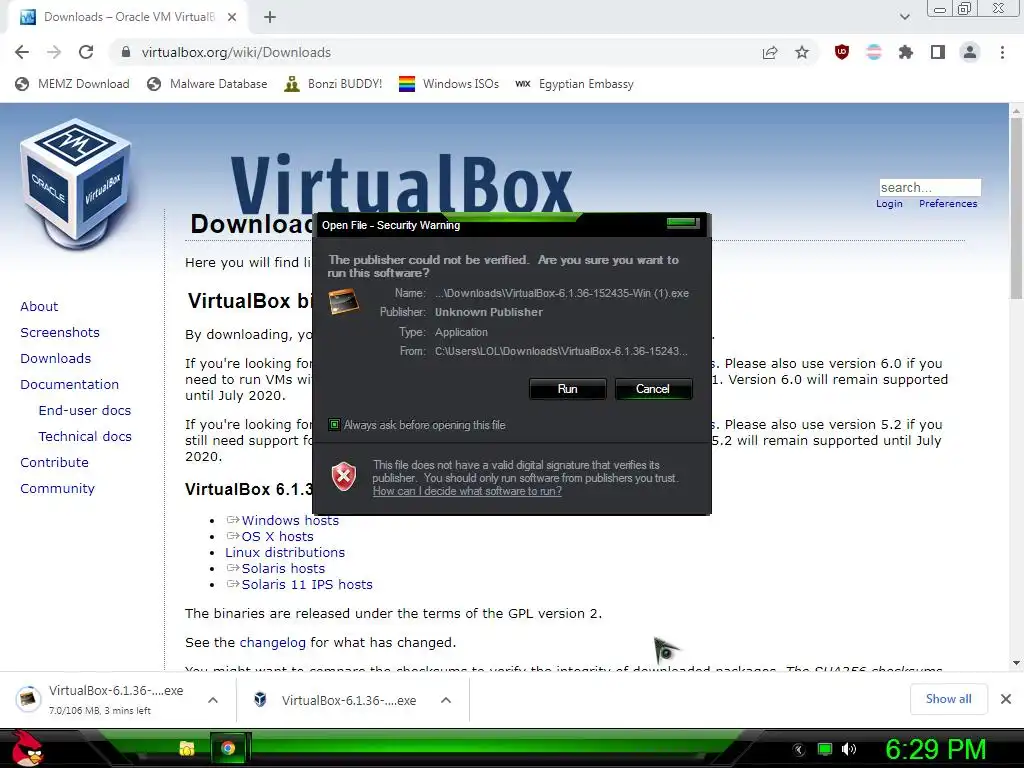
Task: Click the Preferences link
Action: pos(948,204)
